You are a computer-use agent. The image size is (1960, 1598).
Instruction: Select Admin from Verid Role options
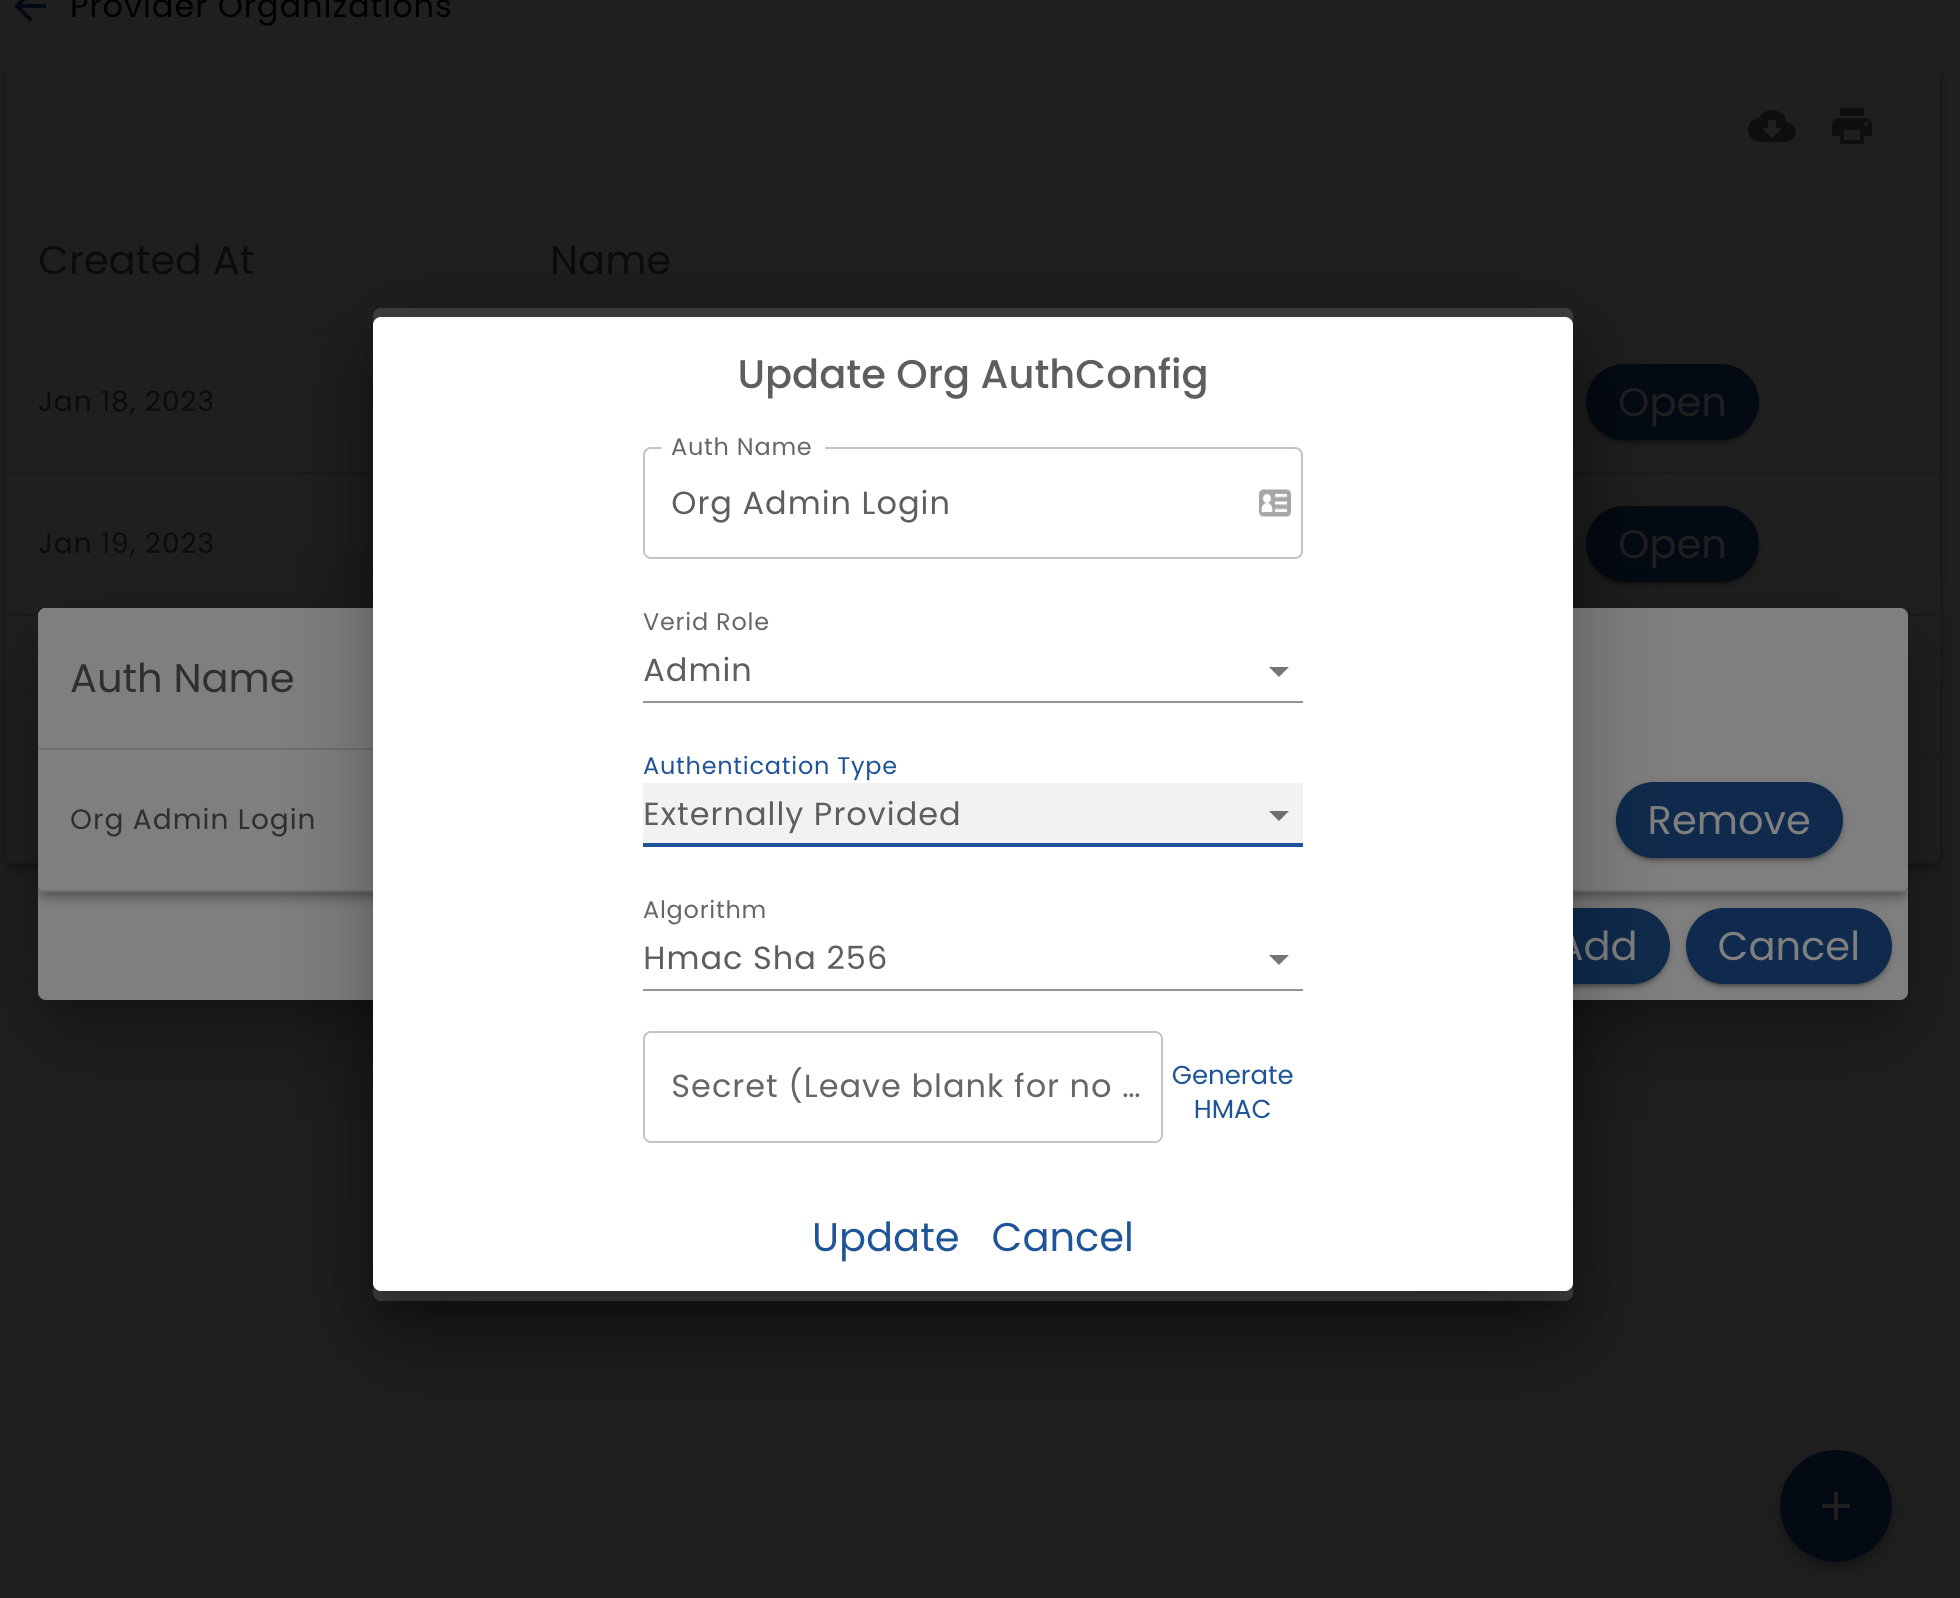[972, 670]
